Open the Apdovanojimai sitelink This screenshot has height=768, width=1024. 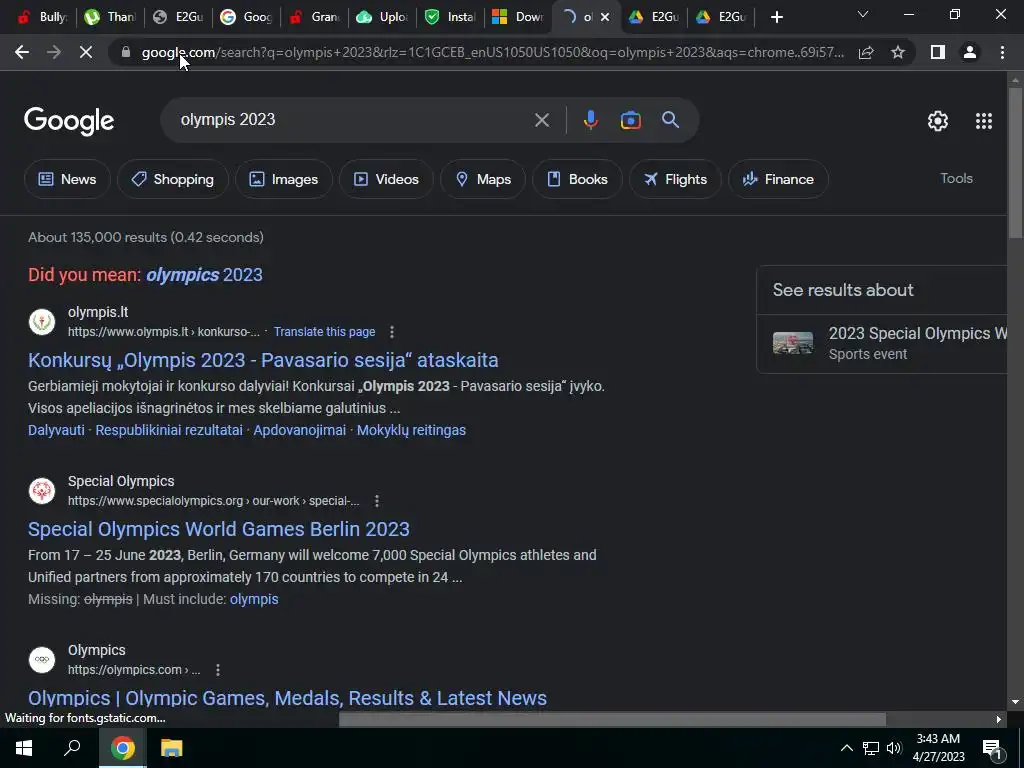300,430
